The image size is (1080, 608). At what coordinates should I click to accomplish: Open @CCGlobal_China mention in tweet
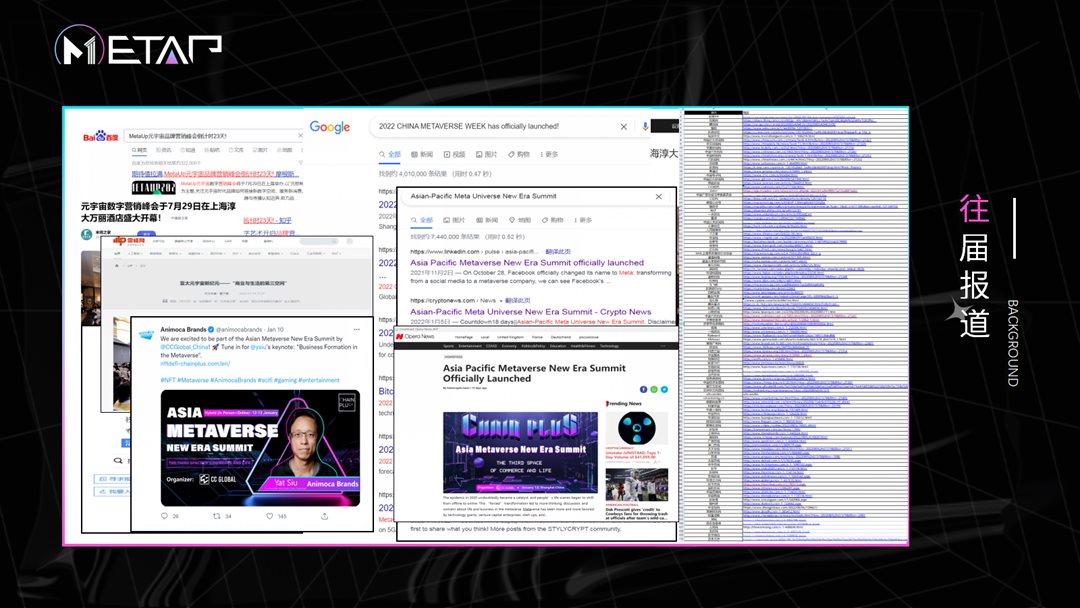point(185,347)
